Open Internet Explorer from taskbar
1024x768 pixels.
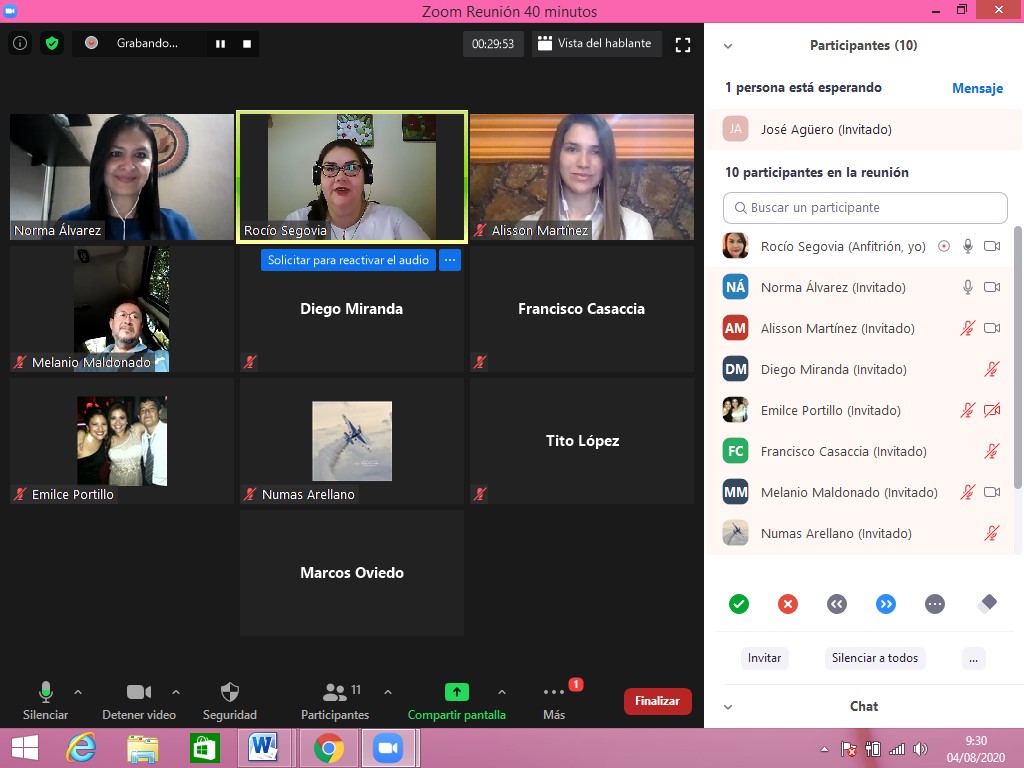[82, 748]
